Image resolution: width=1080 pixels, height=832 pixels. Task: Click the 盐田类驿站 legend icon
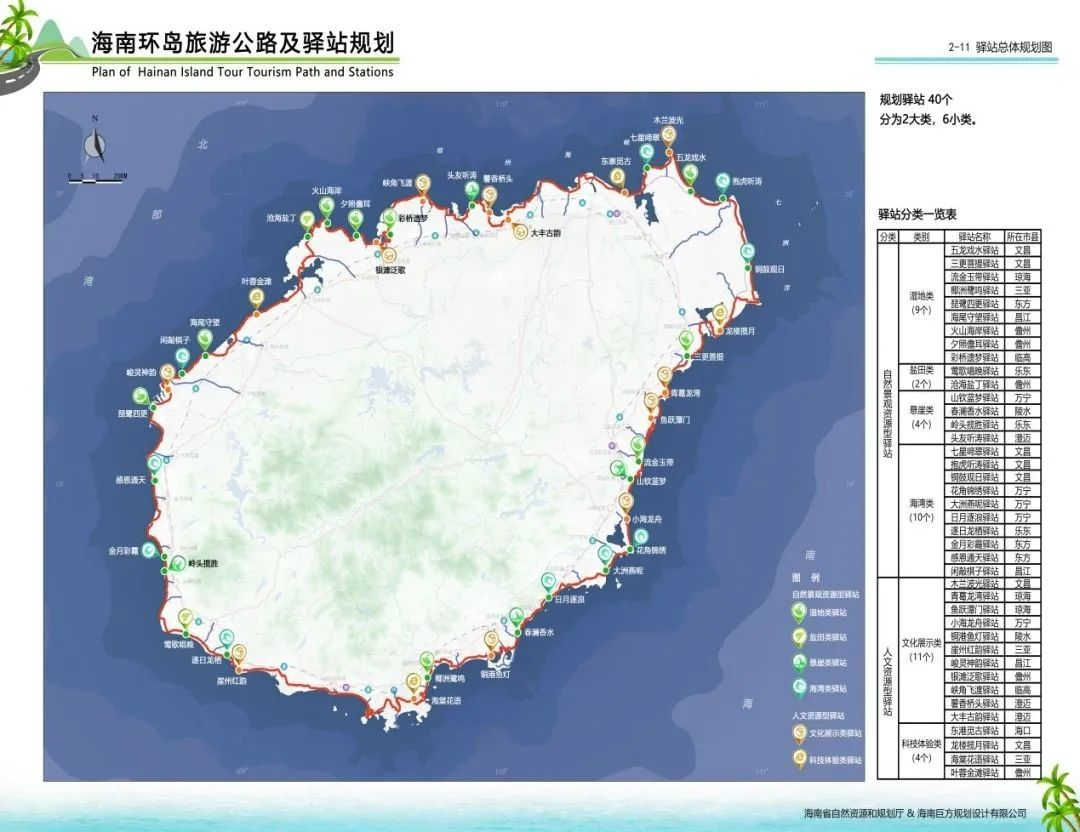798,637
